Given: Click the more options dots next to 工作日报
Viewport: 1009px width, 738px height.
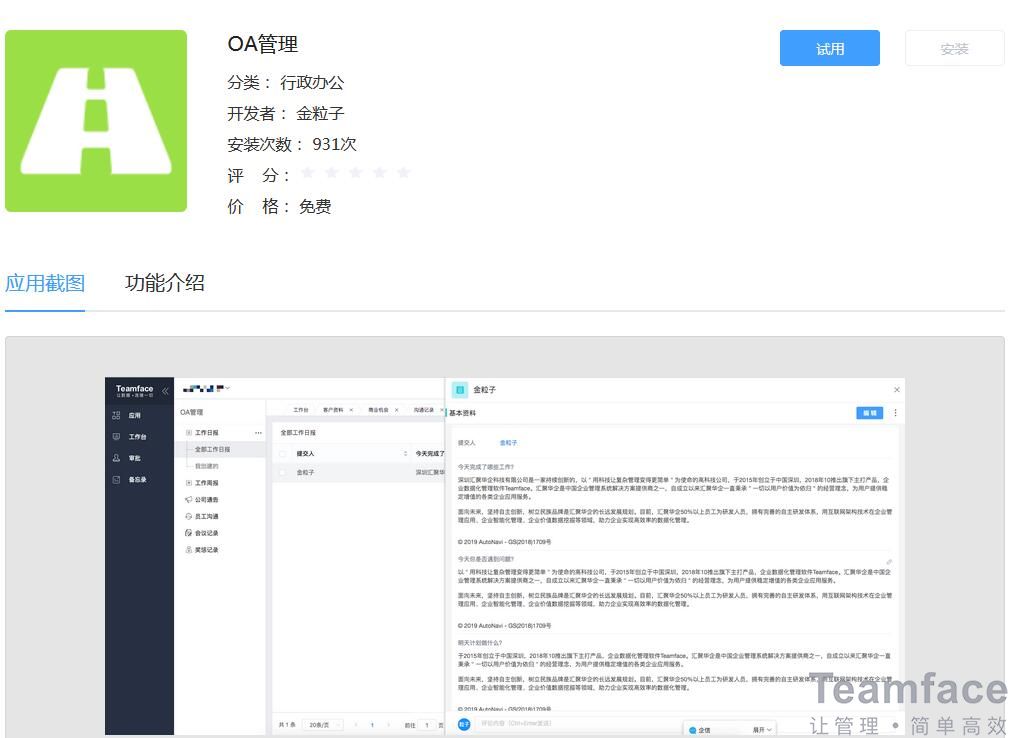Looking at the screenshot, I should click(x=257, y=431).
